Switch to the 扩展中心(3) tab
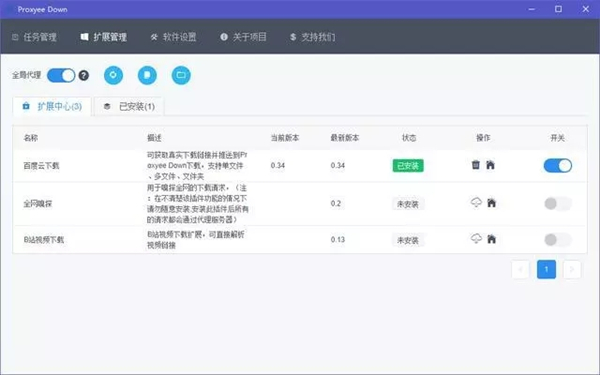The width and height of the screenshot is (600, 375). tap(52, 106)
